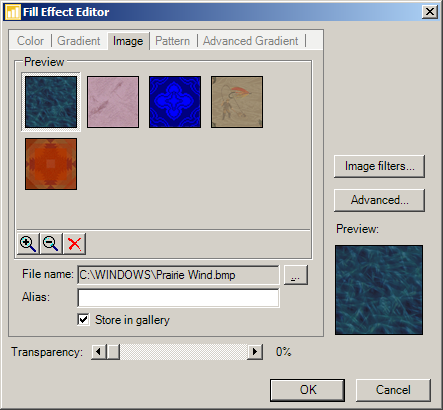443x410 pixels.
Task: Switch to the Color tab
Action: pos(30,41)
